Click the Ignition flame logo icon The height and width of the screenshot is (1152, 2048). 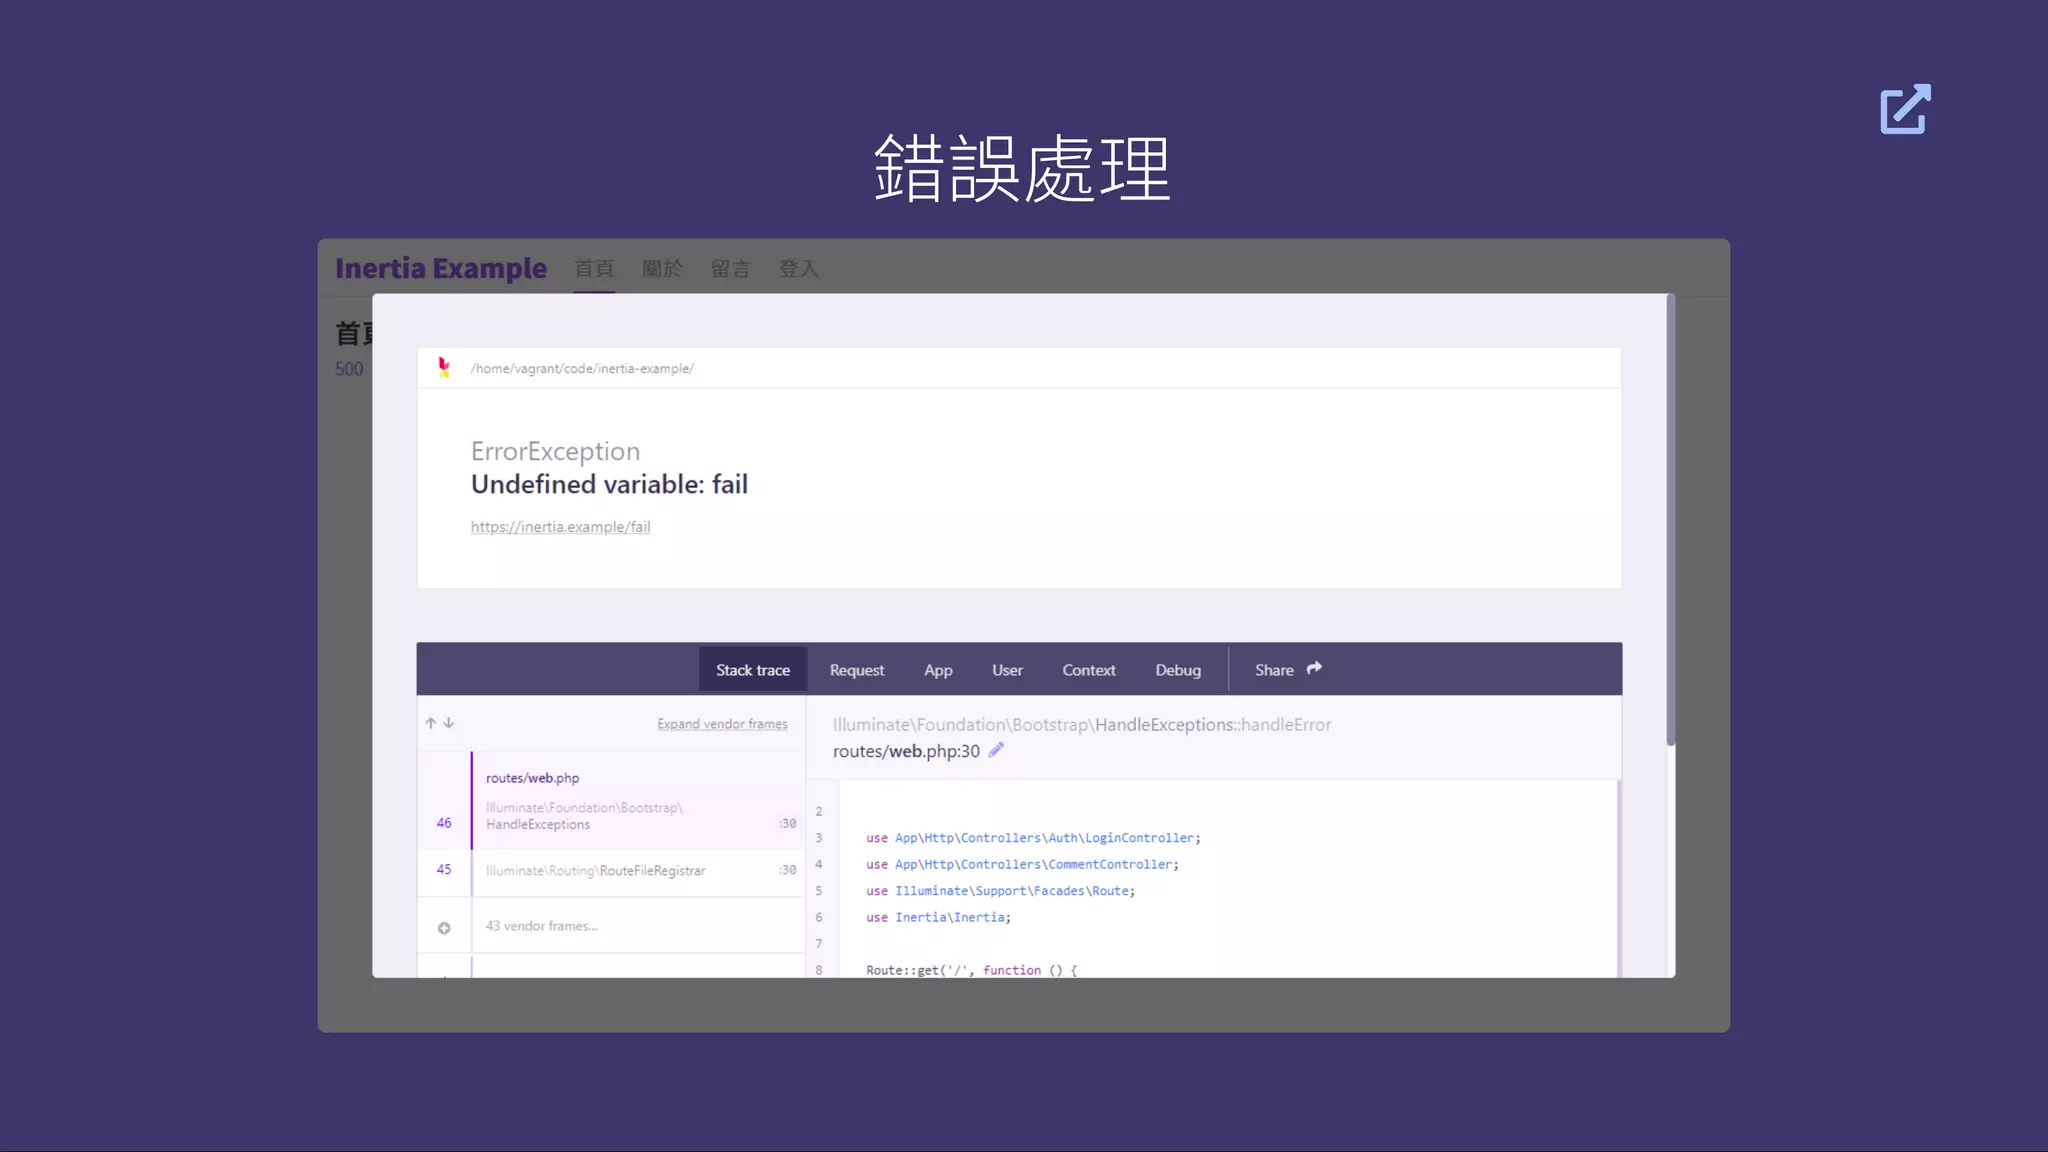click(x=444, y=368)
